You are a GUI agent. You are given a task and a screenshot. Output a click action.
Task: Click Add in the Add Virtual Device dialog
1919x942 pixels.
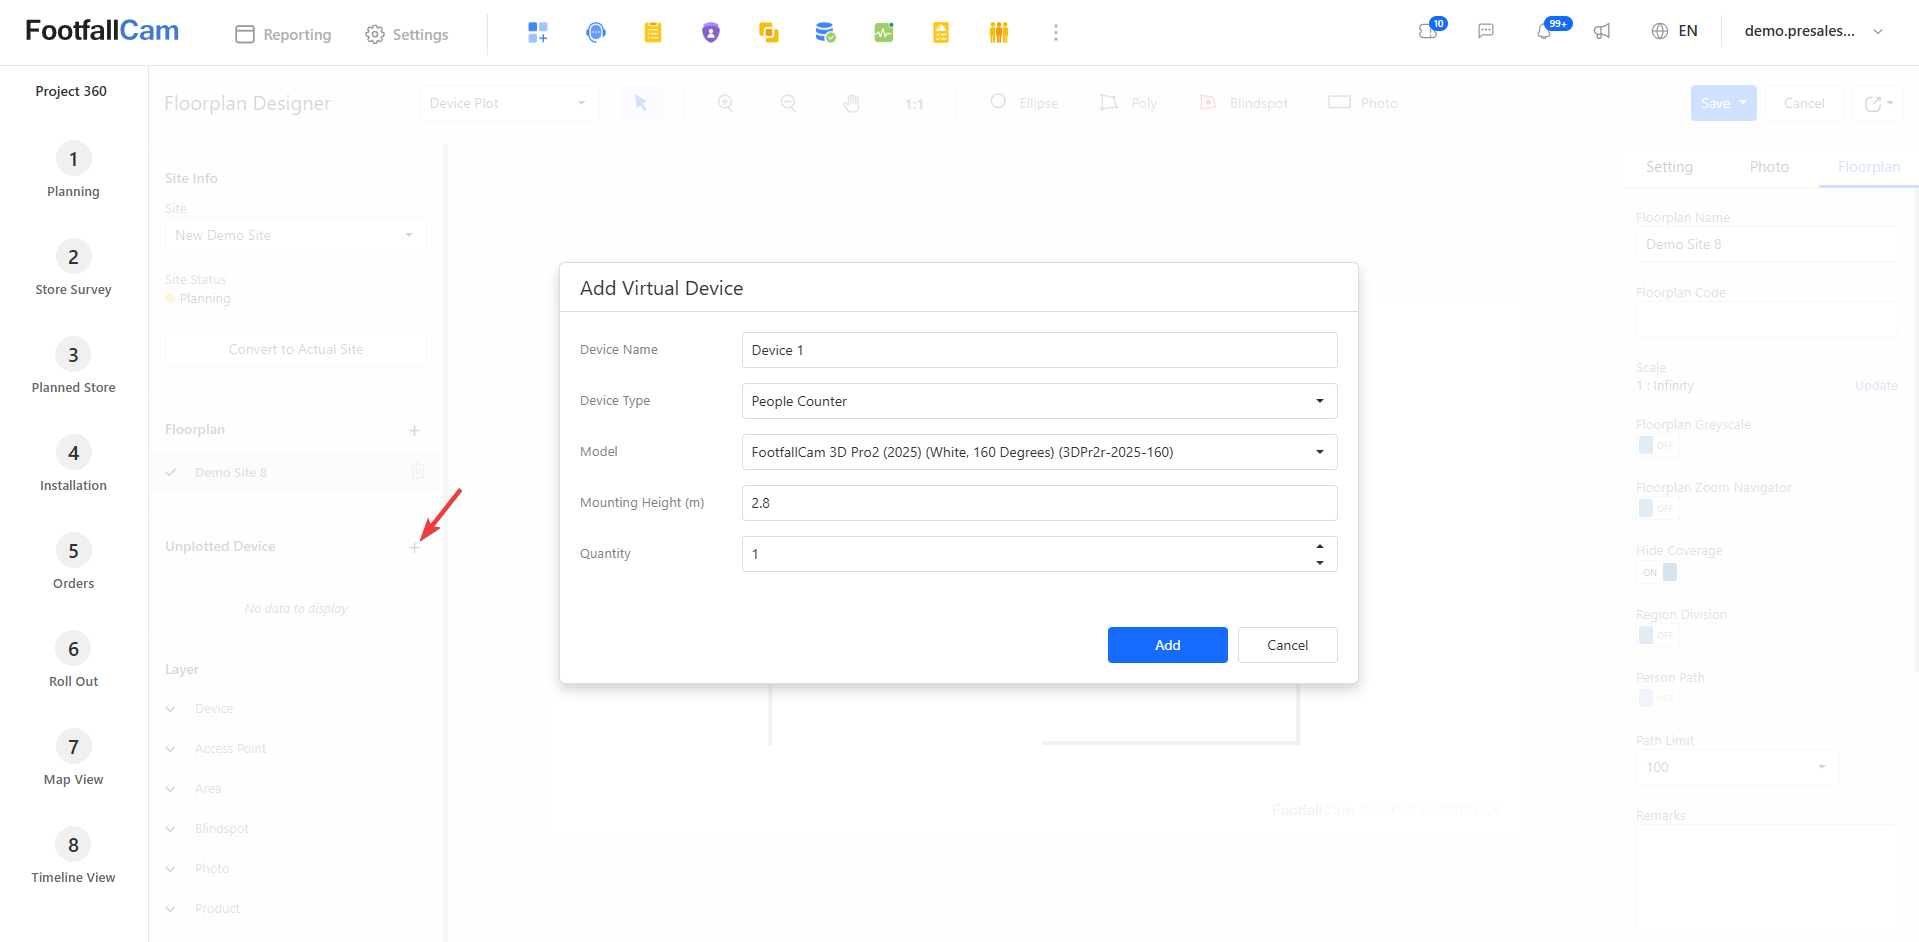pyautogui.click(x=1167, y=645)
